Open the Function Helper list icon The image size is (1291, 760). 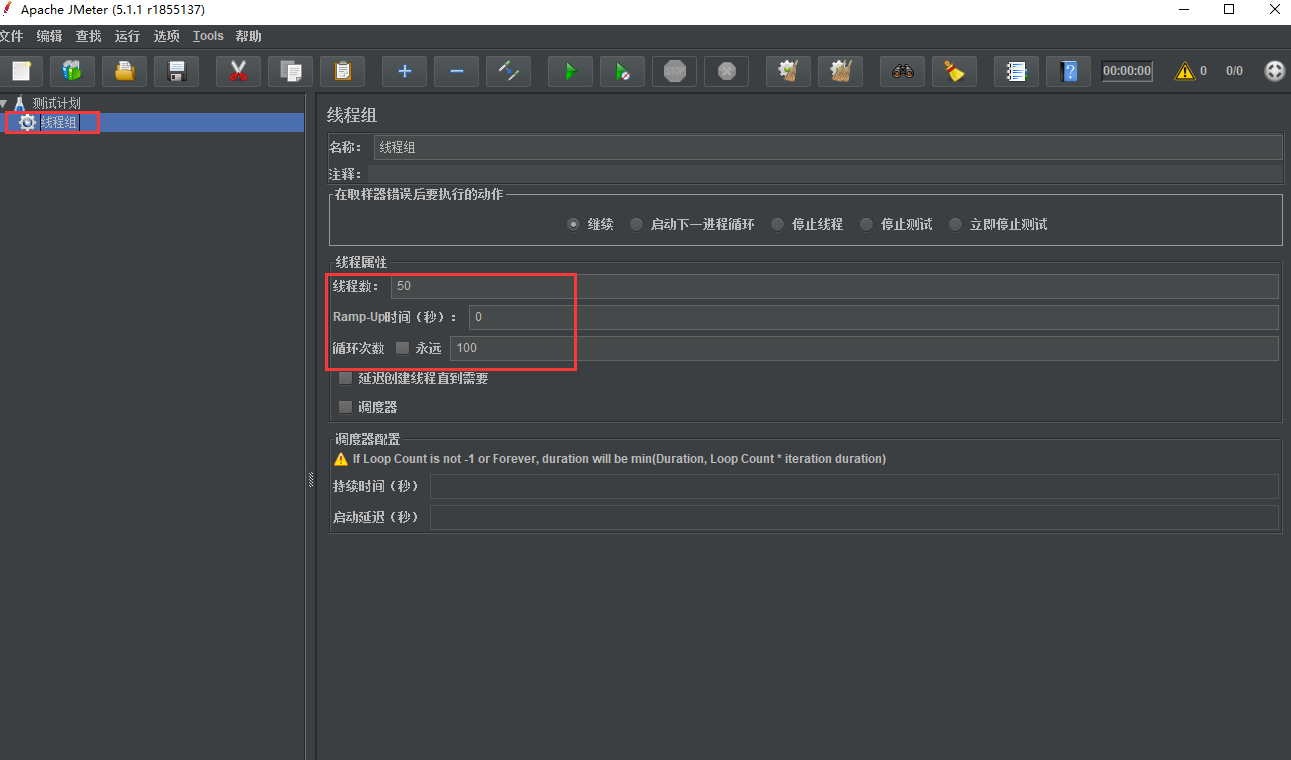tap(1016, 71)
